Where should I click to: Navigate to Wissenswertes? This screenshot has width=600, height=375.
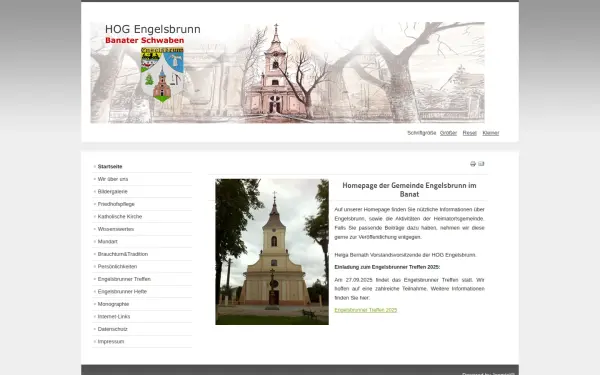tap(116, 229)
